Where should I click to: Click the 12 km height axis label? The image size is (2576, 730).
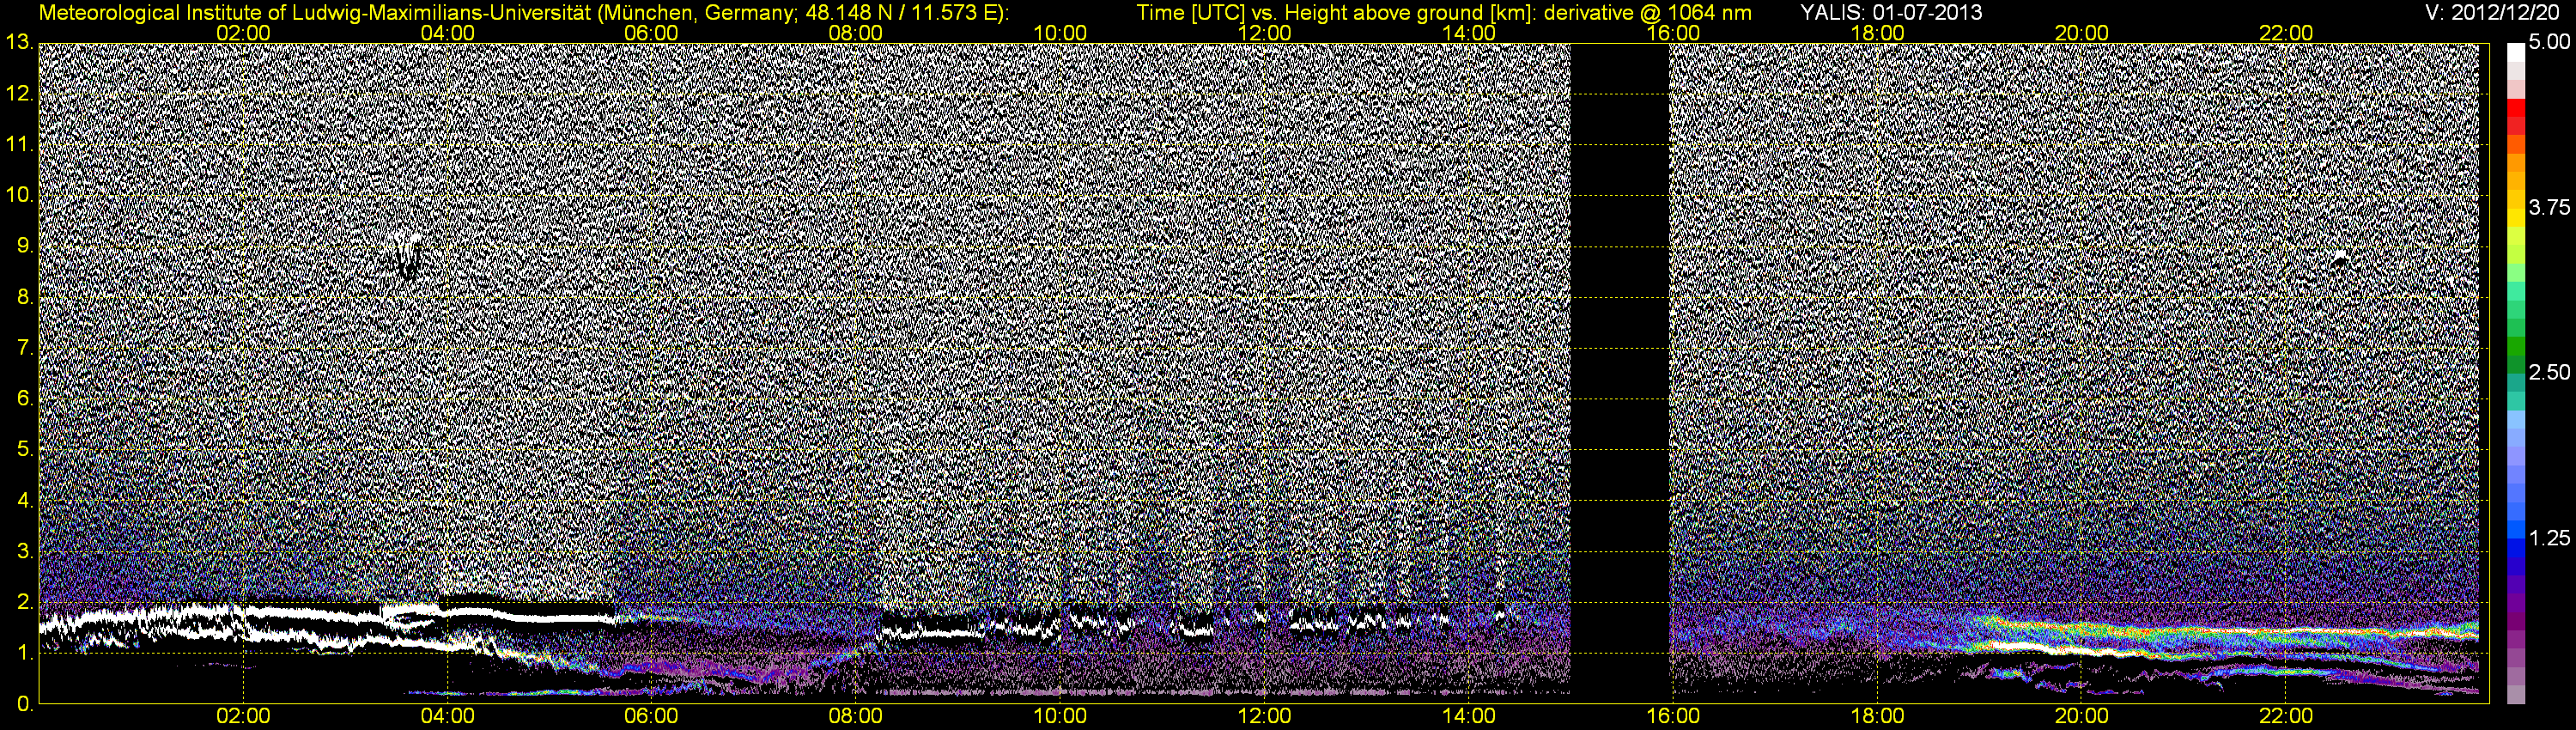19,94
